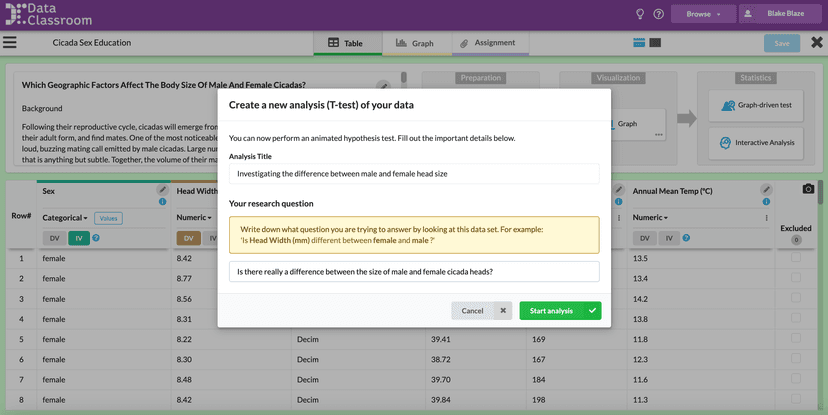Toggle DV for Head Width column
Viewport: 828px width, 415px height.
pos(189,238)
